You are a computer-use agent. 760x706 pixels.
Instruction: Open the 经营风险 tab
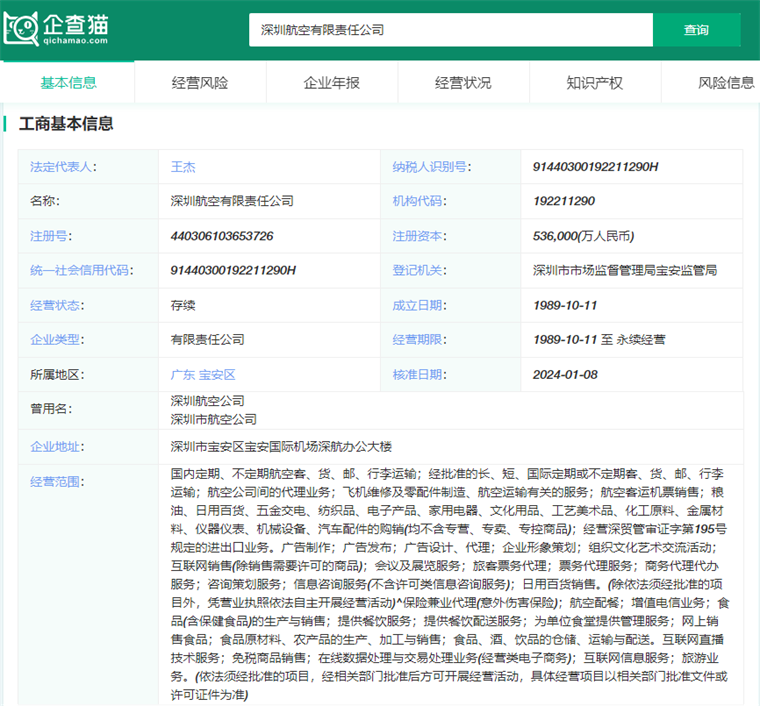pyautogui.click(x=200, y=83)
